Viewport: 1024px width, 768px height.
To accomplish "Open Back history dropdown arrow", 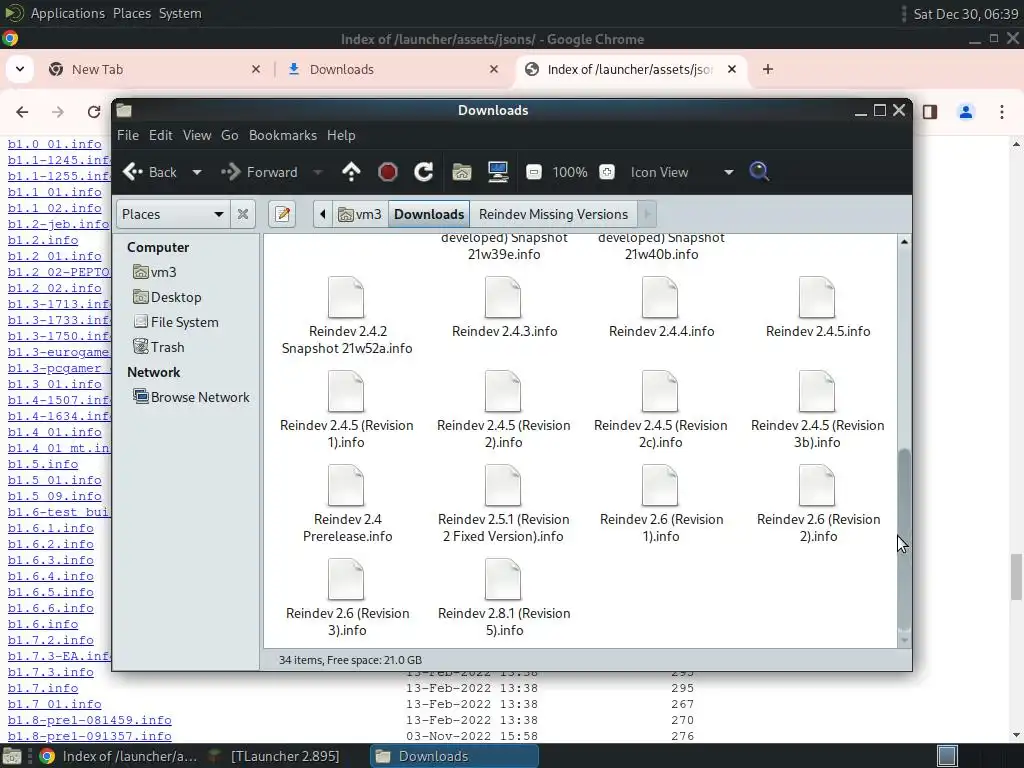I will (x=197, y=172).
